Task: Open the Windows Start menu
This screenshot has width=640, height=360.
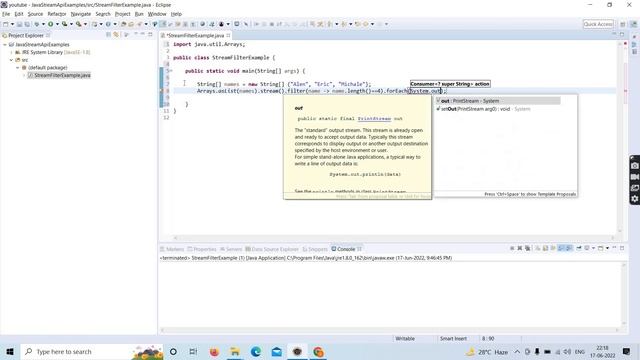Action: click(x=10, y=351)
